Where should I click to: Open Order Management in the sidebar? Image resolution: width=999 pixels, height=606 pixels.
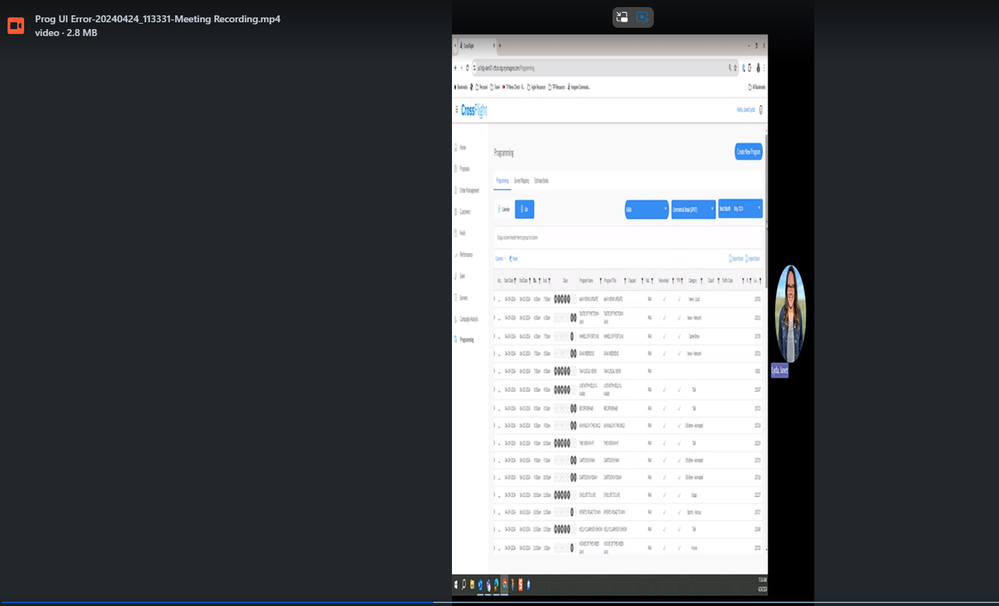click(466, 190)
